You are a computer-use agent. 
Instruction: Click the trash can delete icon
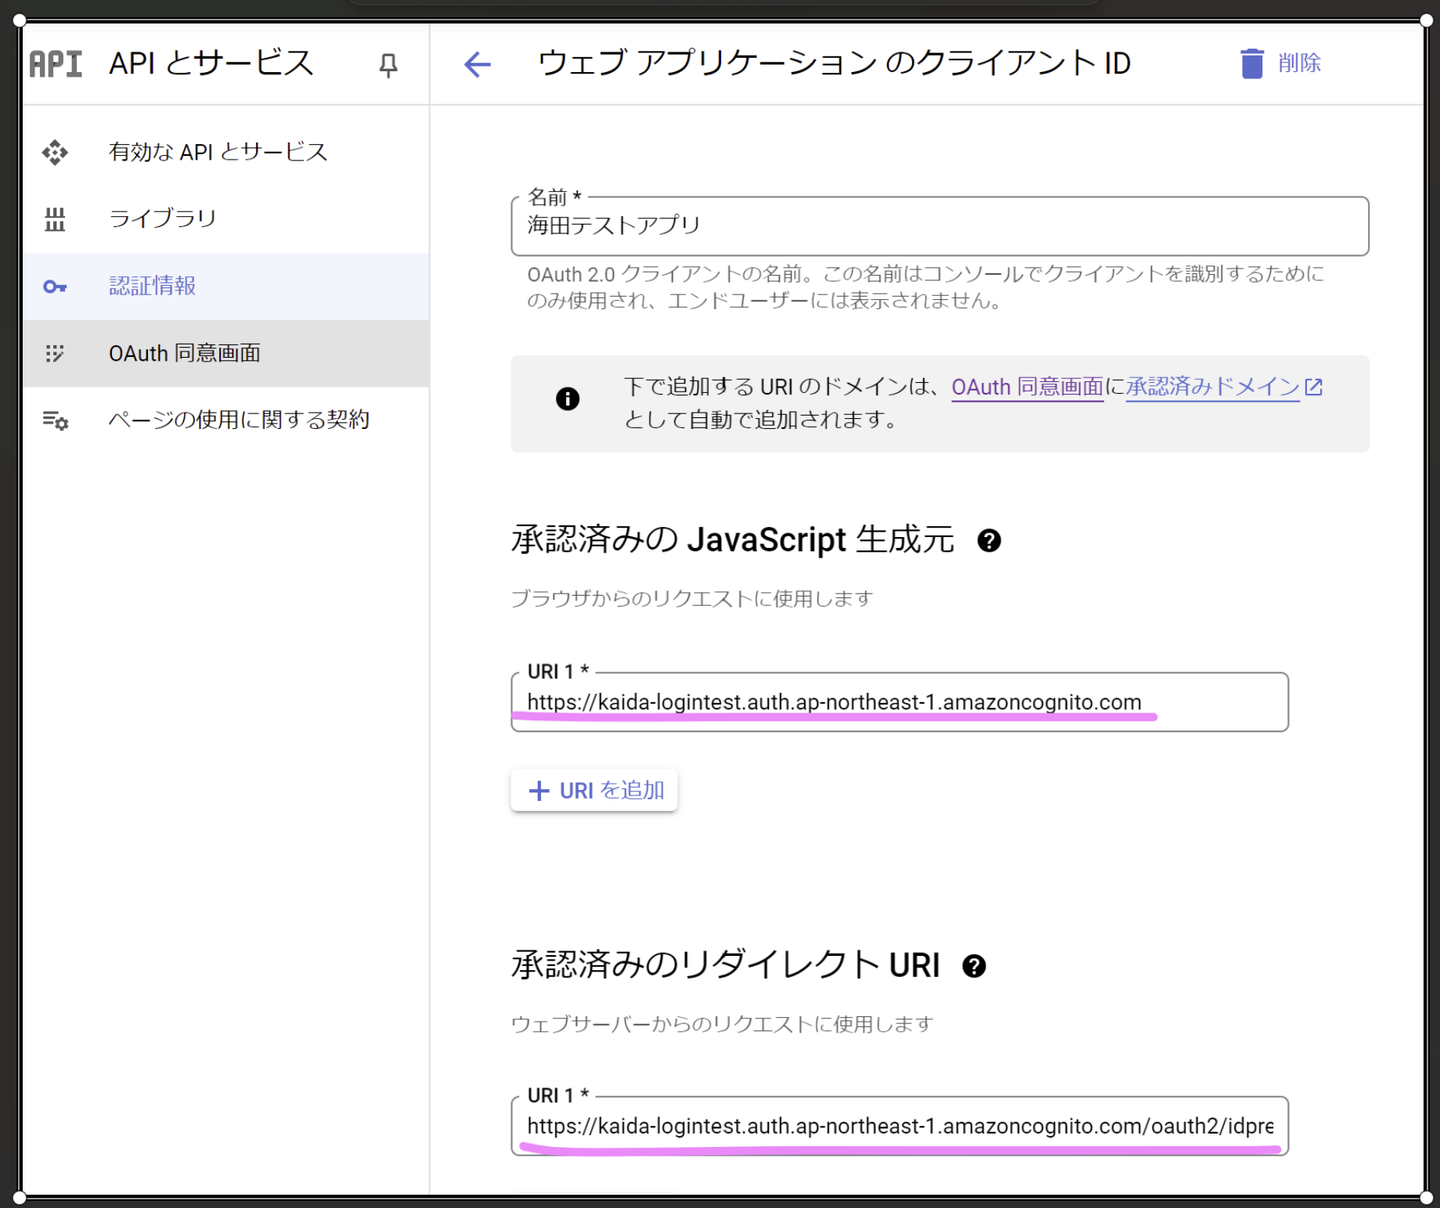click(1251, 64)
